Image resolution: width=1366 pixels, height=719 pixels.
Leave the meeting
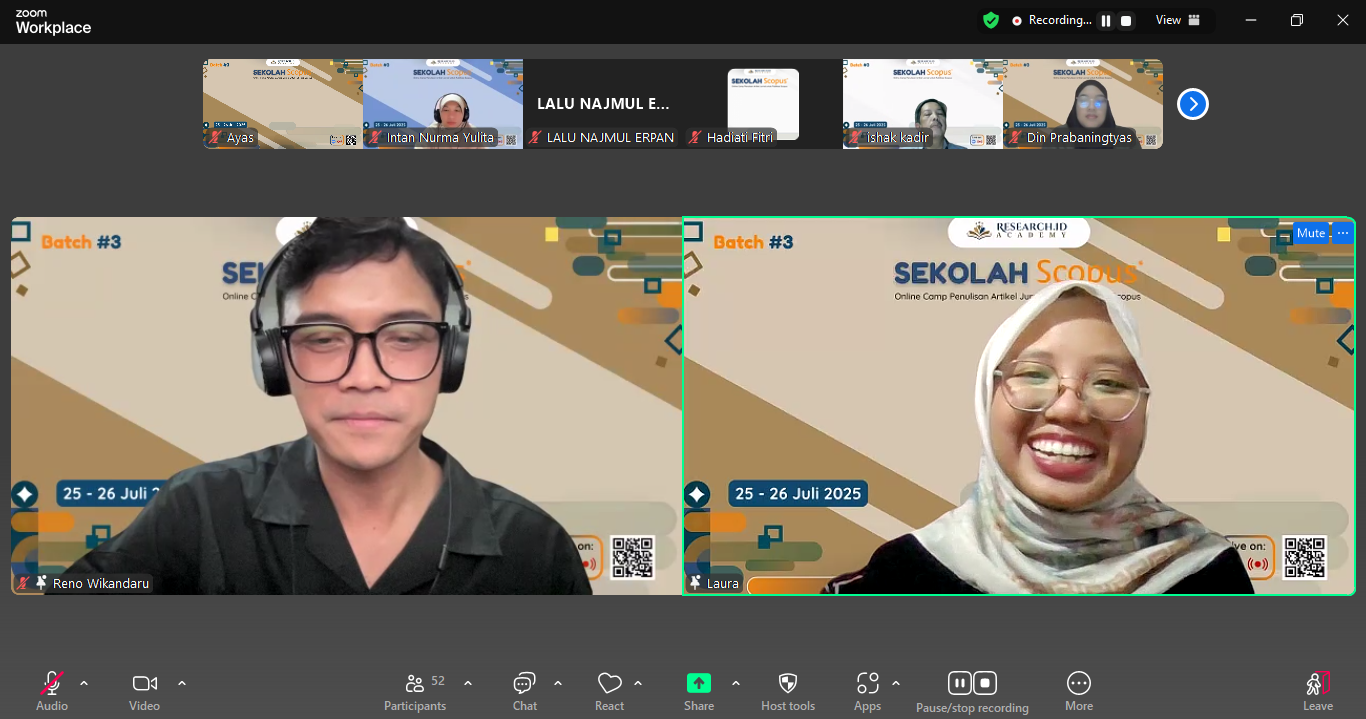click(x=1318, y=691)
